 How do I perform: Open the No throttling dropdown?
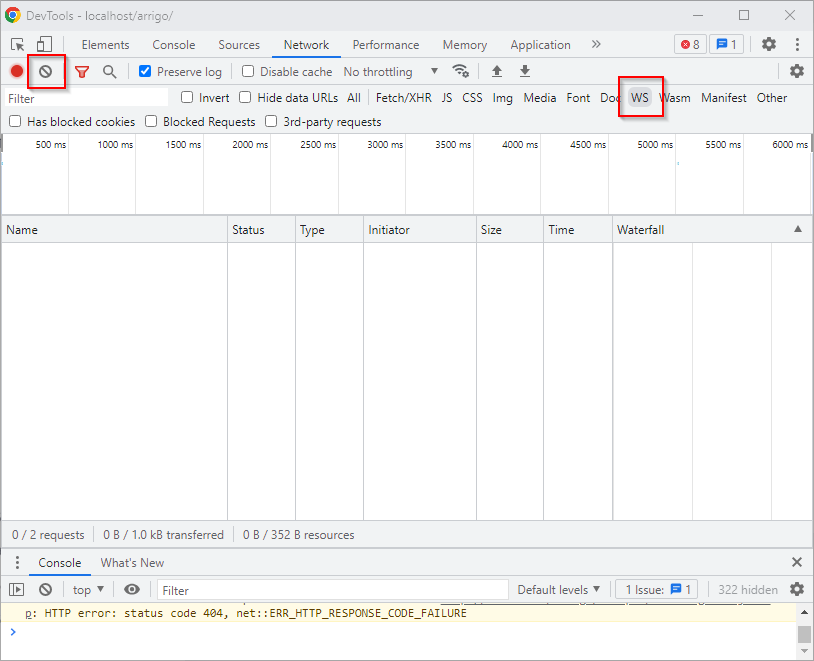click(391, 71)
